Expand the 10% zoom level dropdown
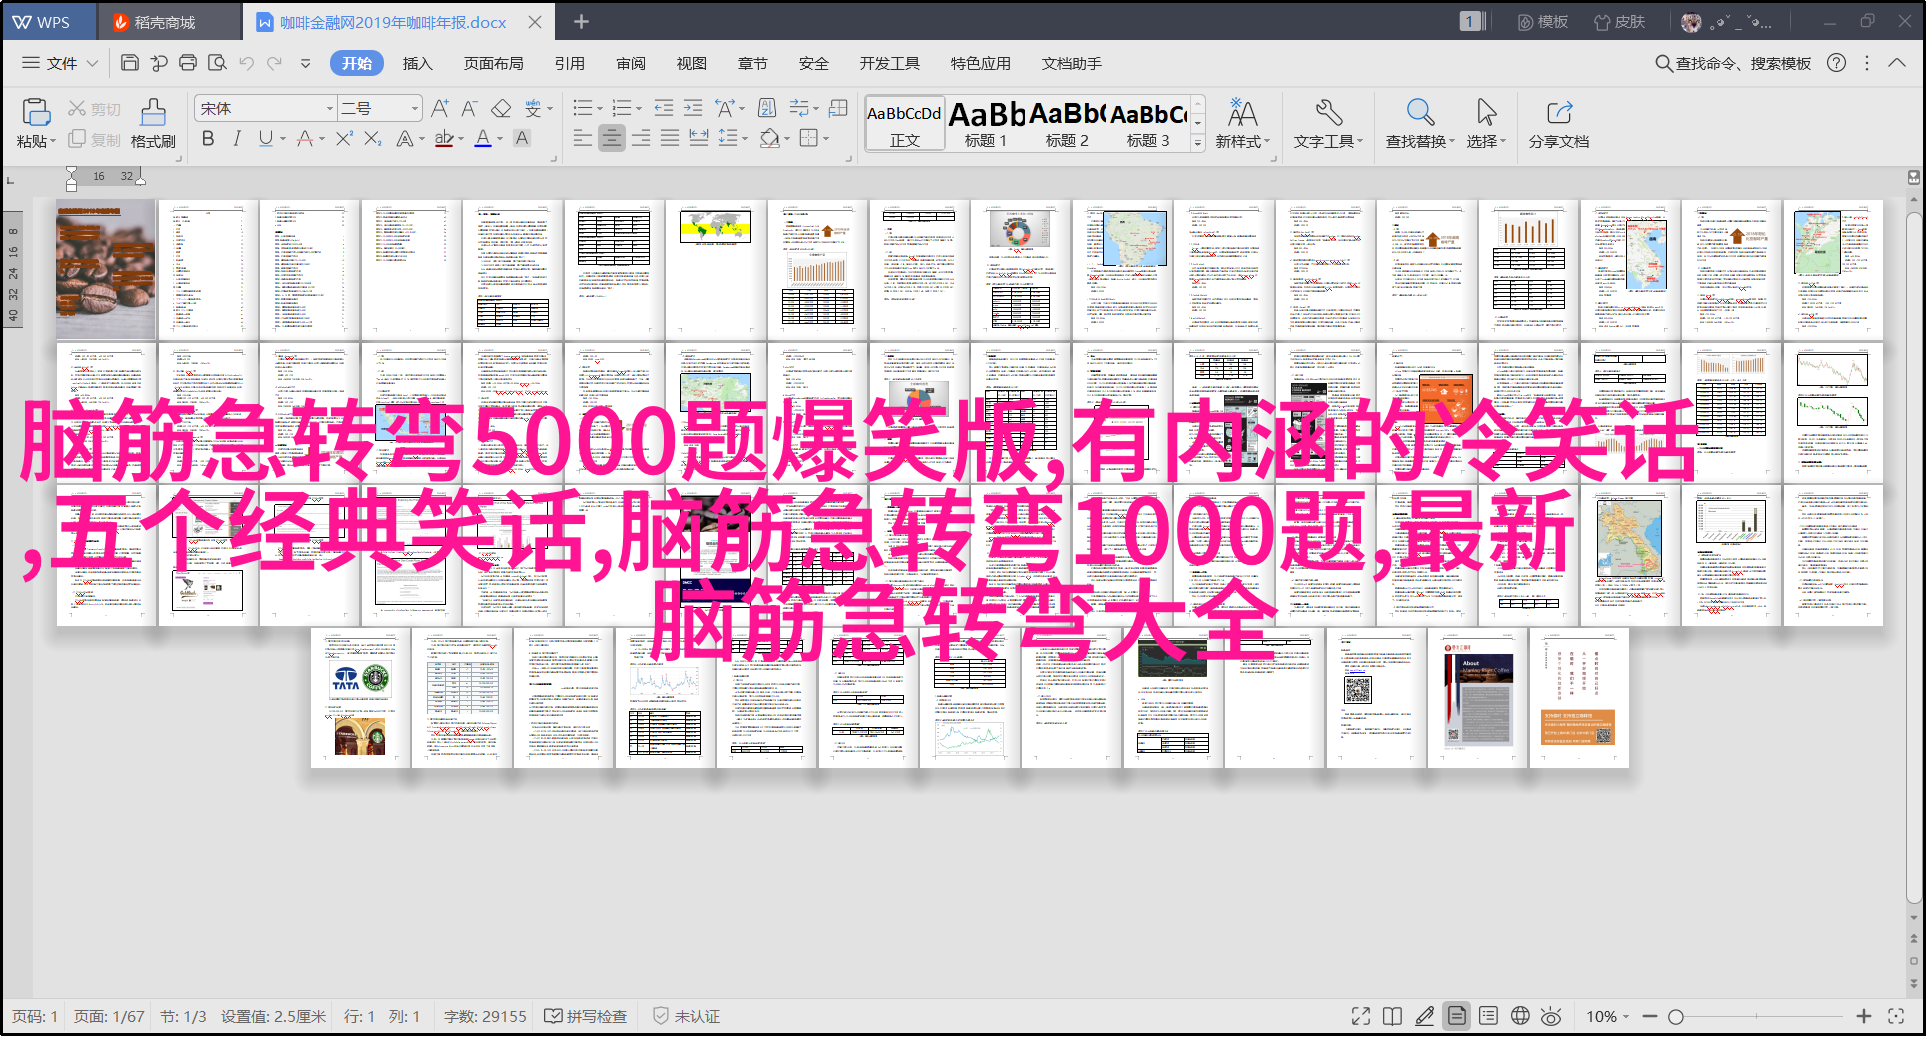This screenshot has height=1038, width=1927. 1608,1016
